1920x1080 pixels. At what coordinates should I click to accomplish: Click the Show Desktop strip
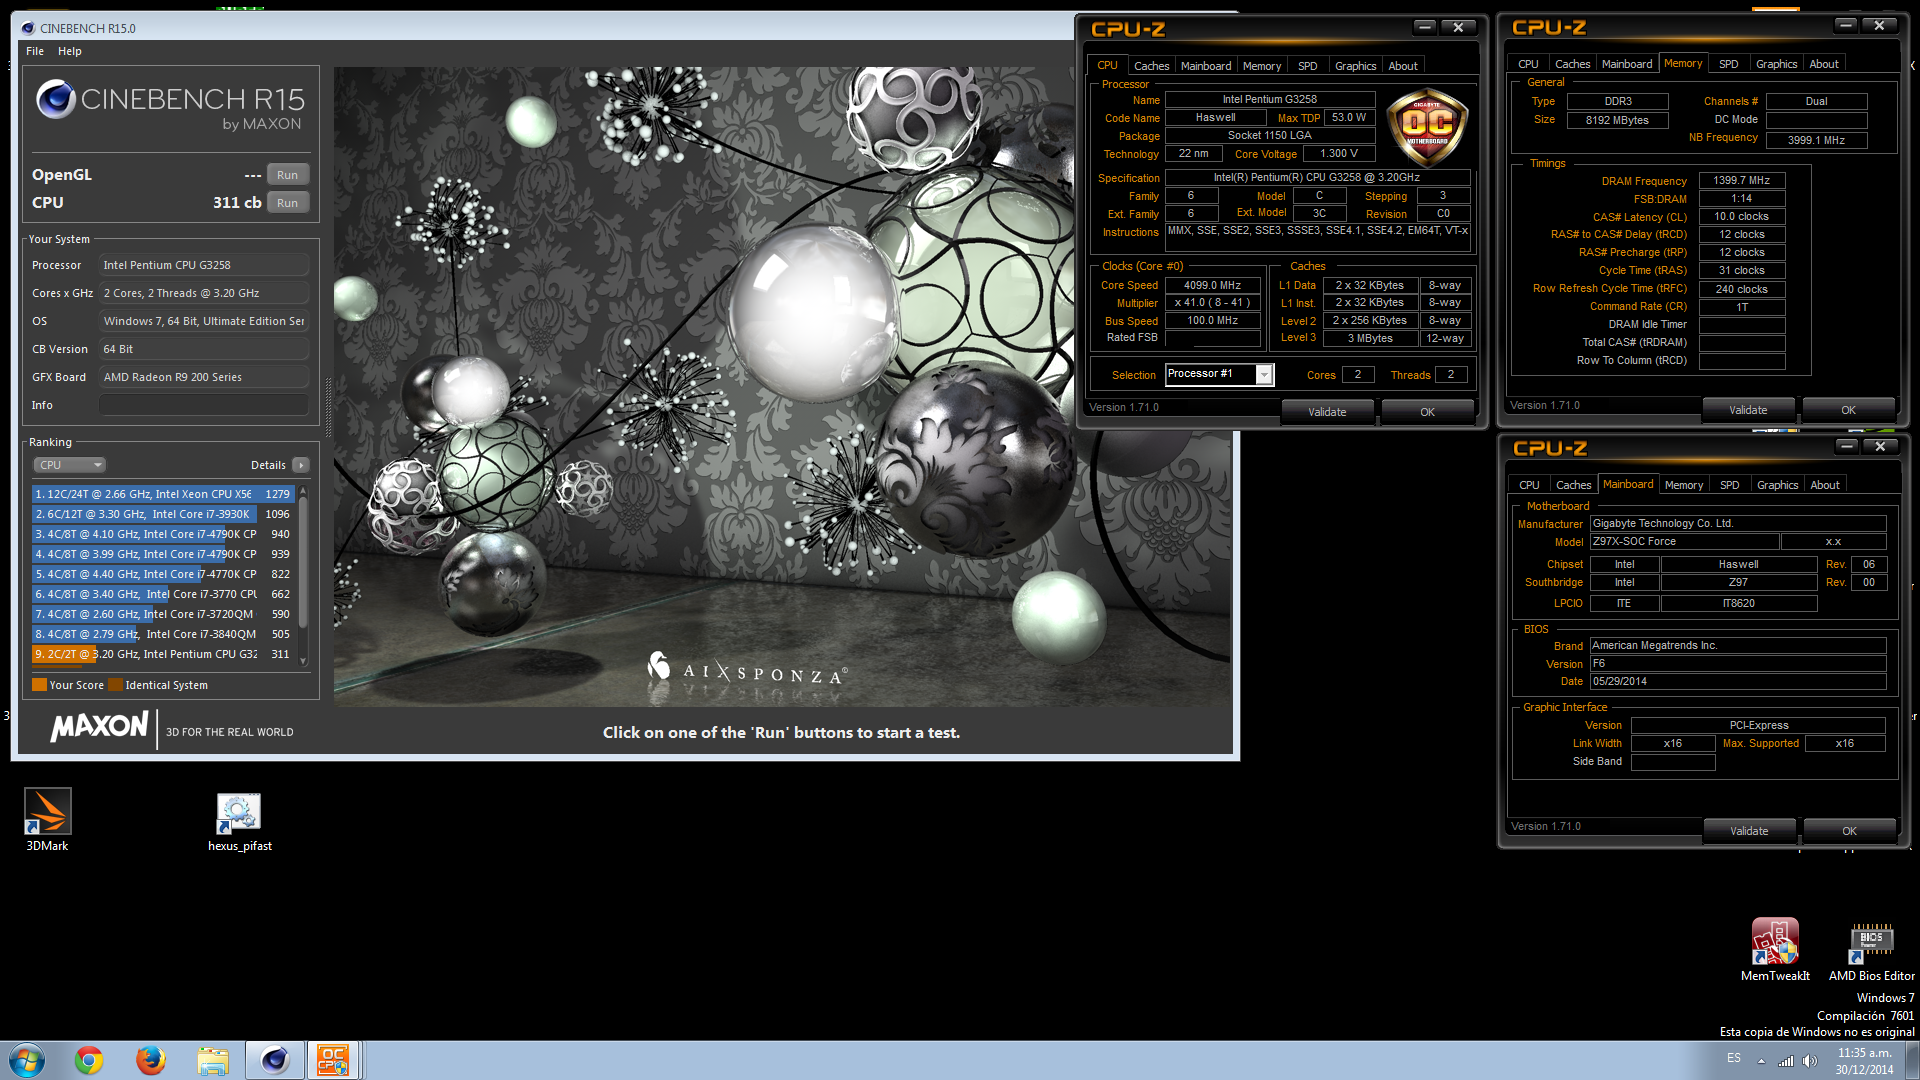[1912, 1060]
